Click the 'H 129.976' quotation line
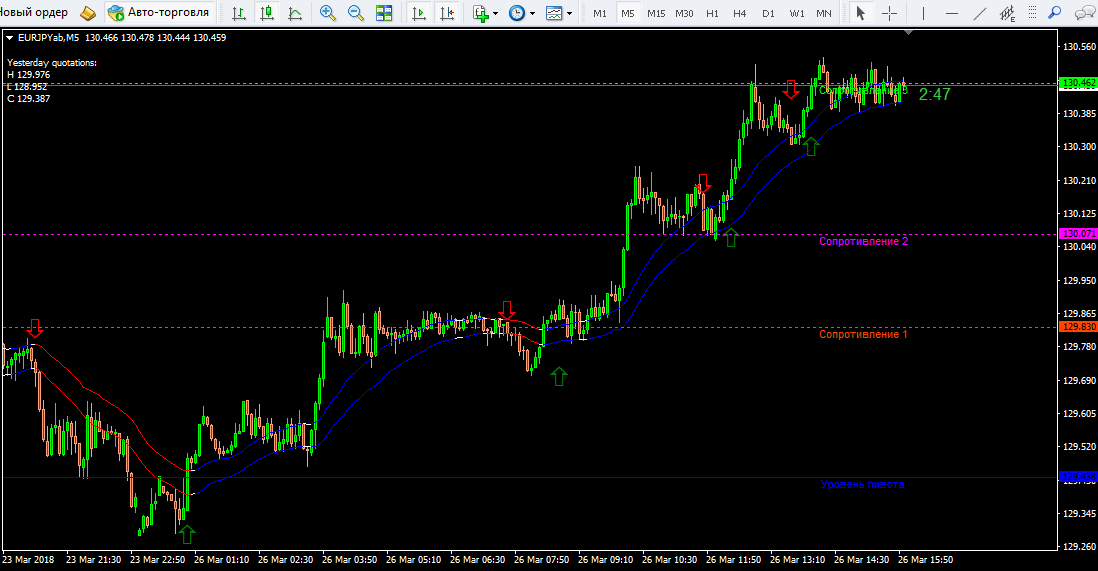 click(x=29, y=74)
